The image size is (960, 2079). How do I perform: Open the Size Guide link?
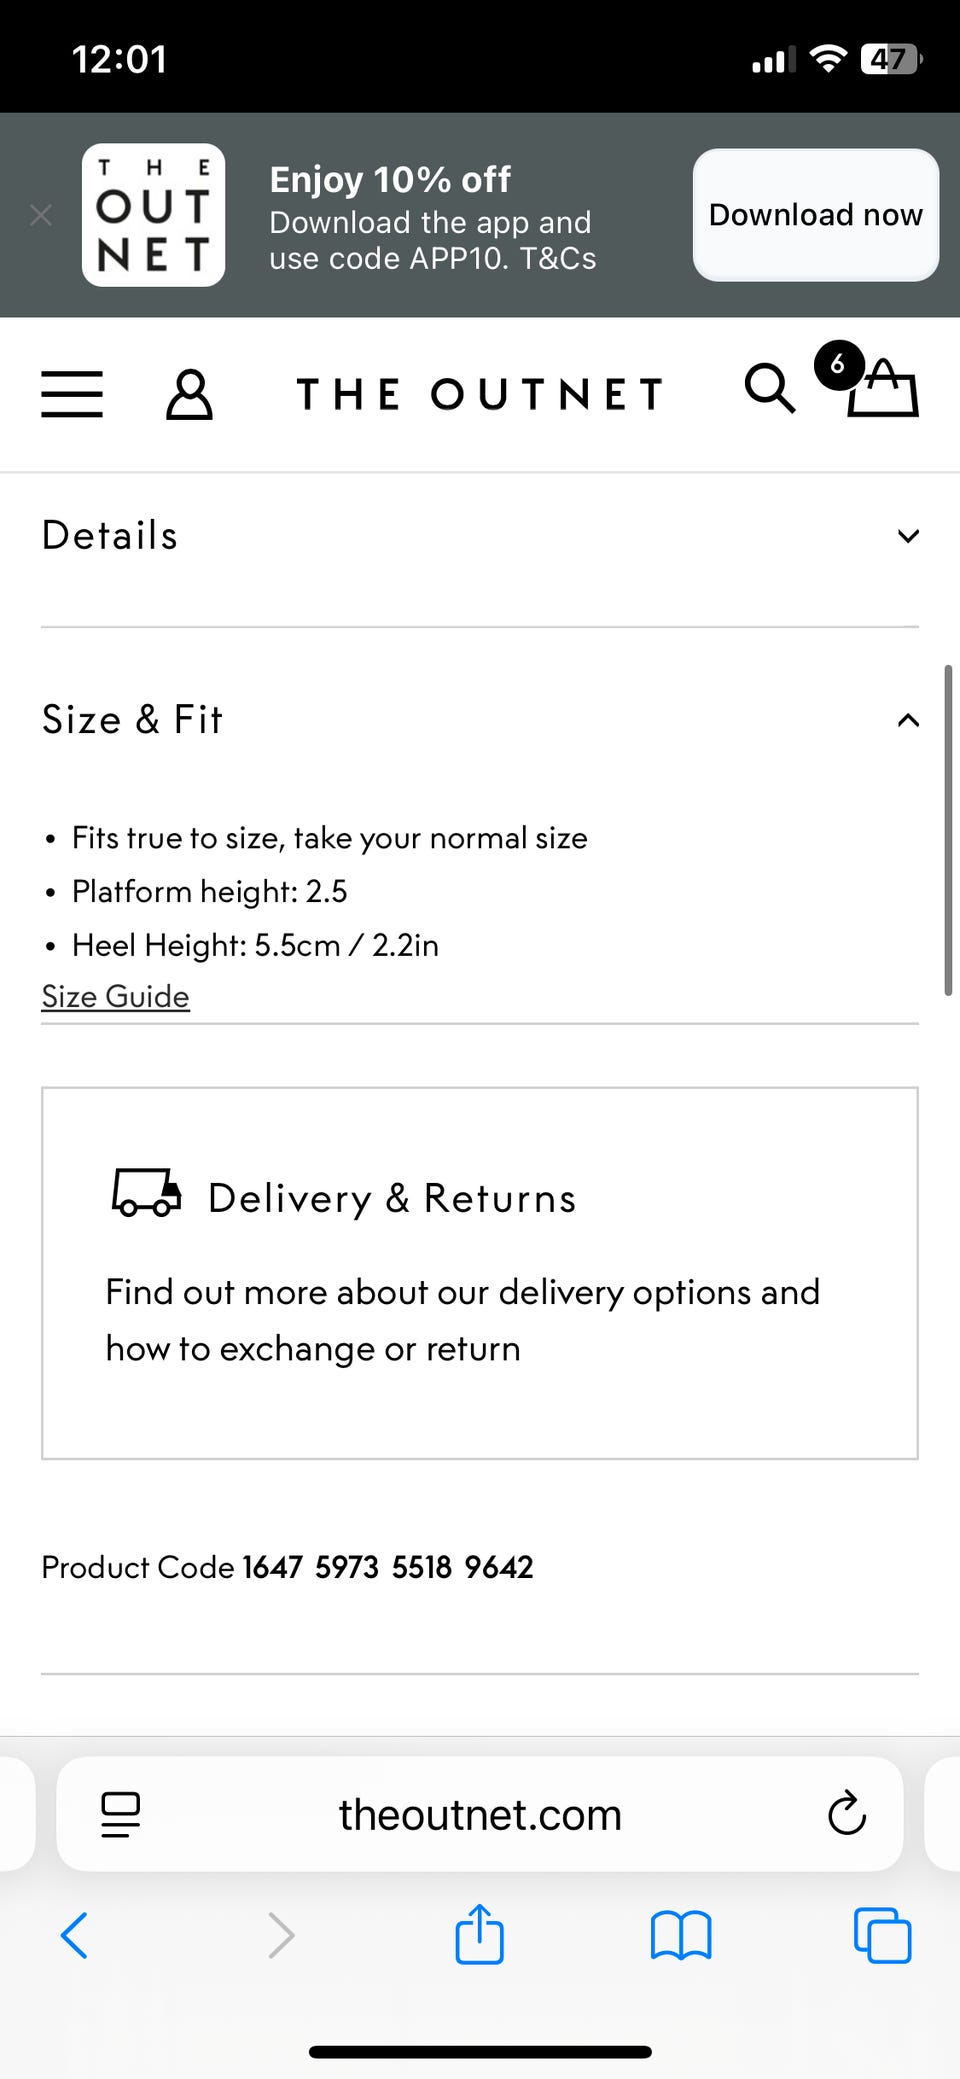click(115, 997)
